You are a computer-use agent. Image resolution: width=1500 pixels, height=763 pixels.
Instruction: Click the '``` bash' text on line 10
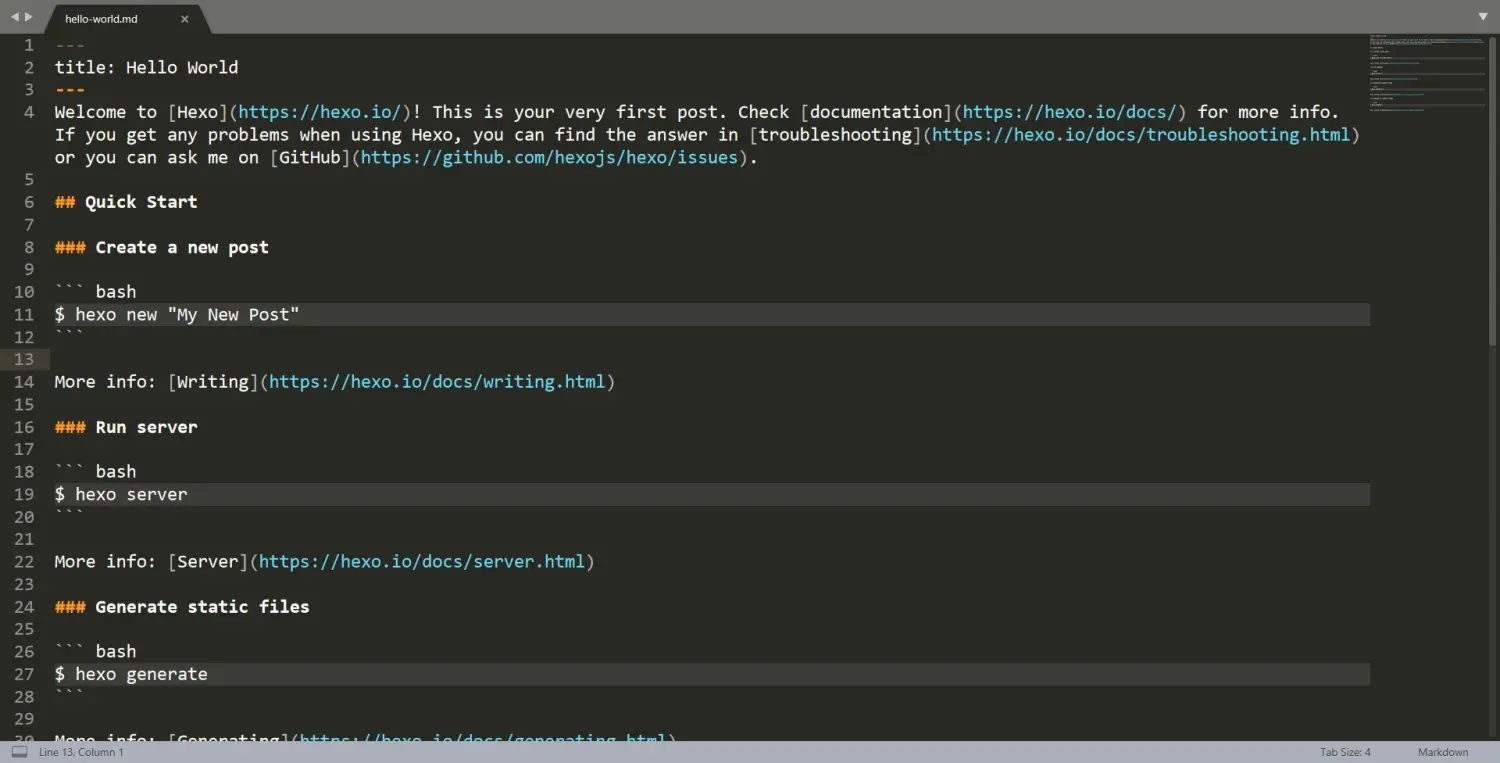[96, 292]
